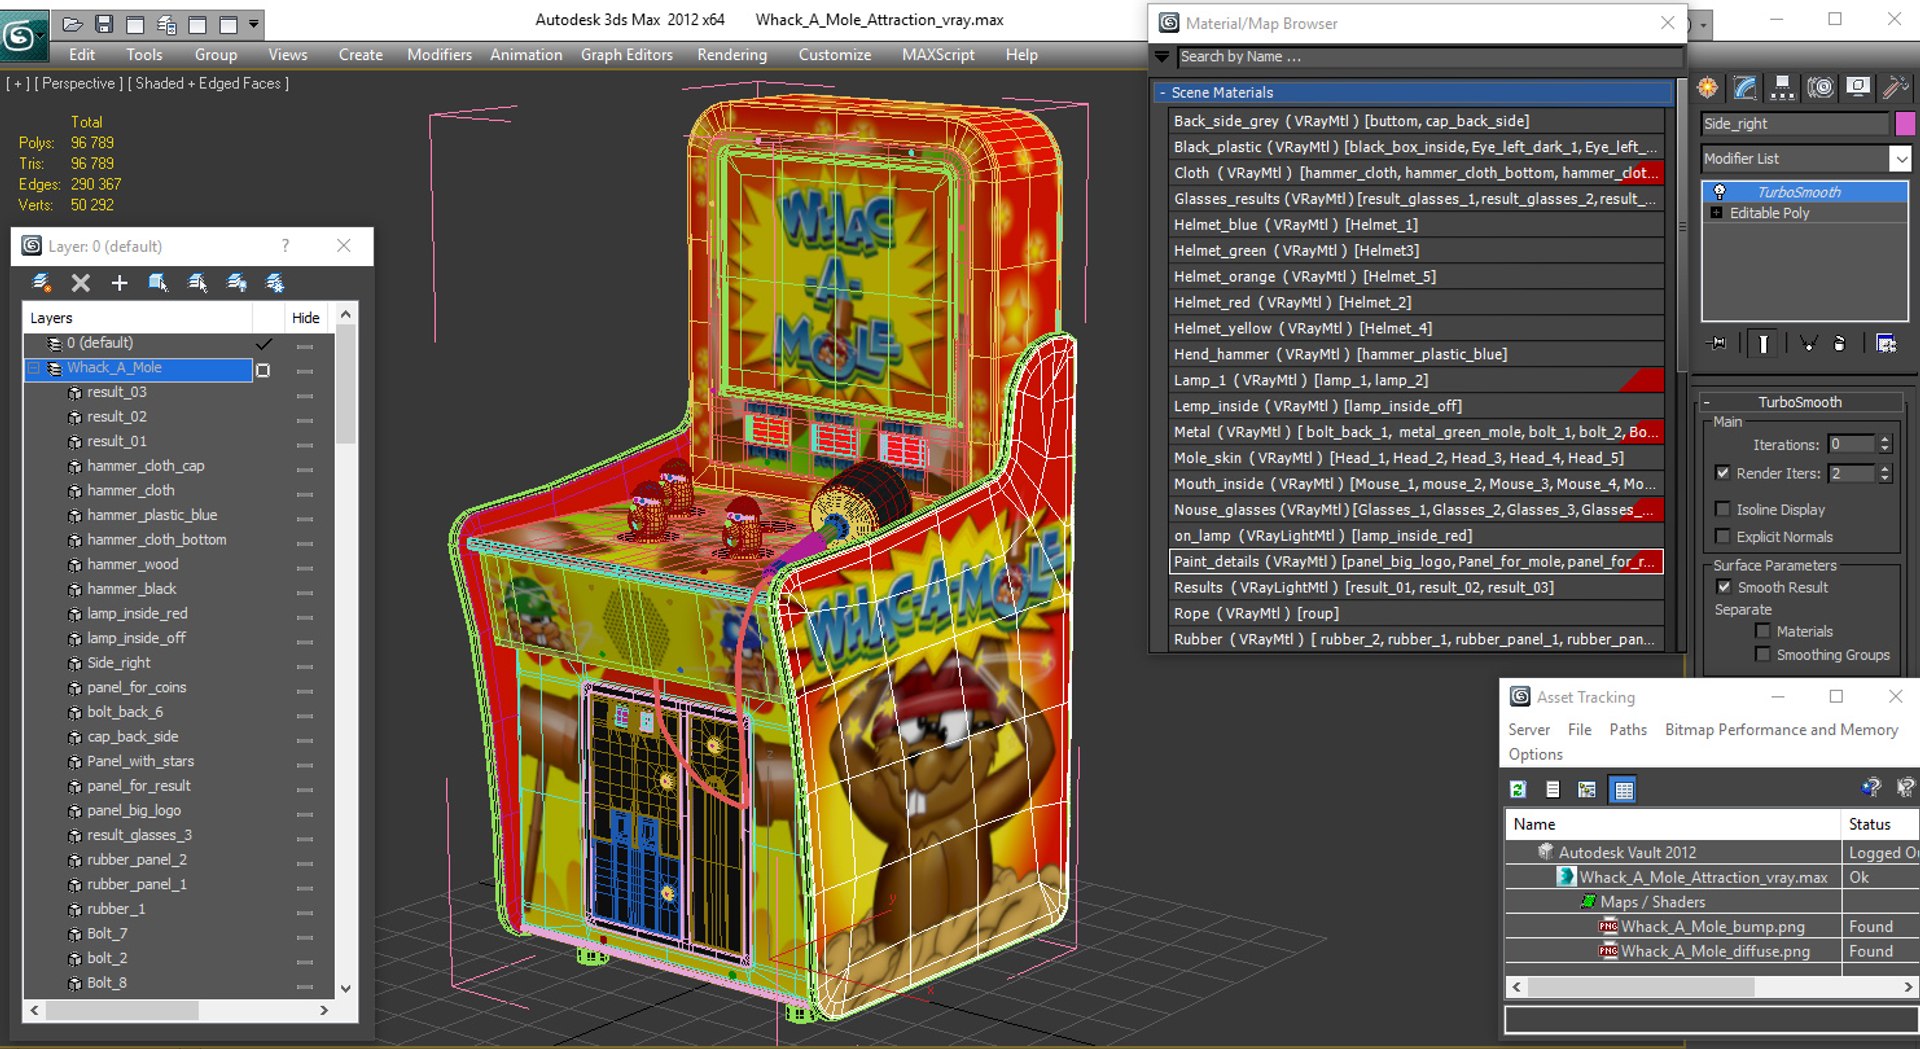Open the quick access toolbar customize dropdown arrow
Image resolution: width=1920 pixels, height=1049 pixels.
click(x=254, y=24)
